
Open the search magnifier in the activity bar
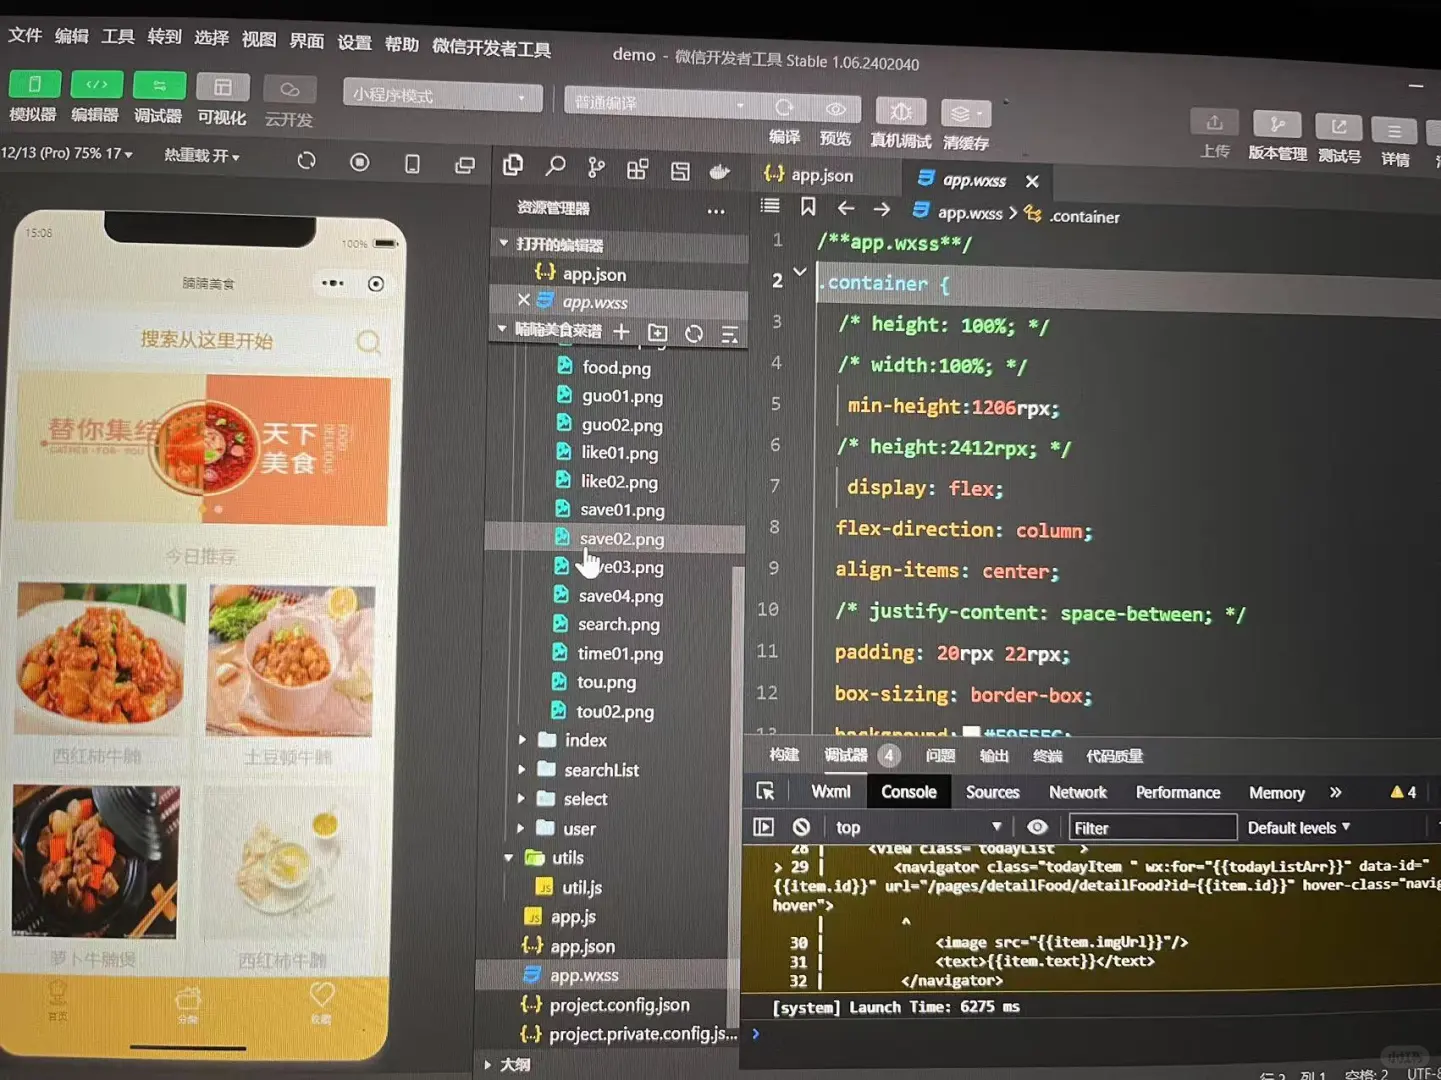[555, 166]
